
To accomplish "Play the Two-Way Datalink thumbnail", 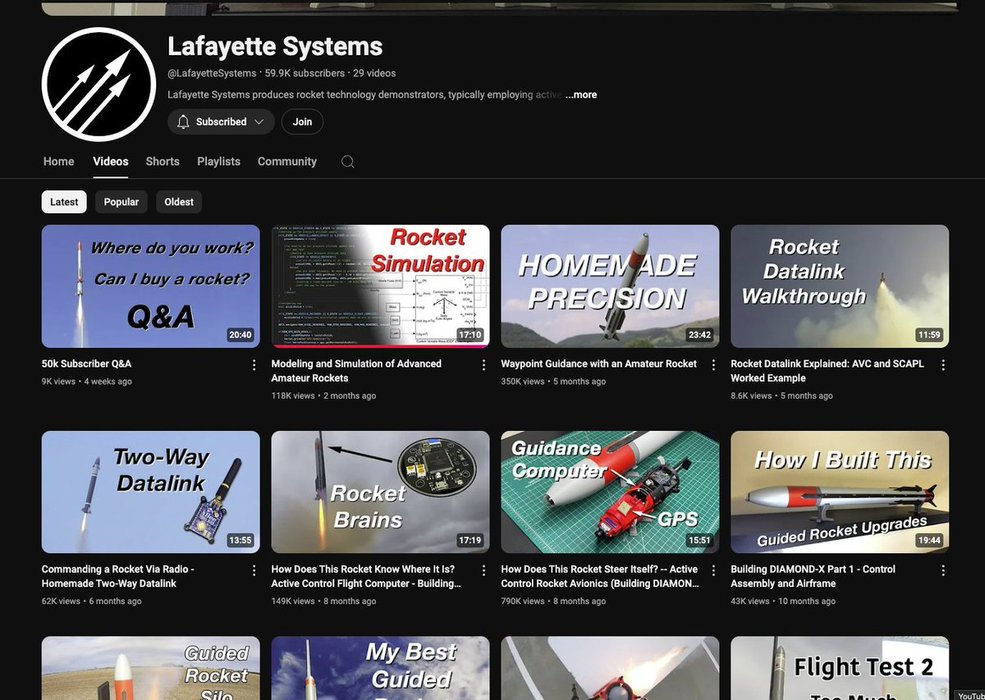I will point(151,492).
